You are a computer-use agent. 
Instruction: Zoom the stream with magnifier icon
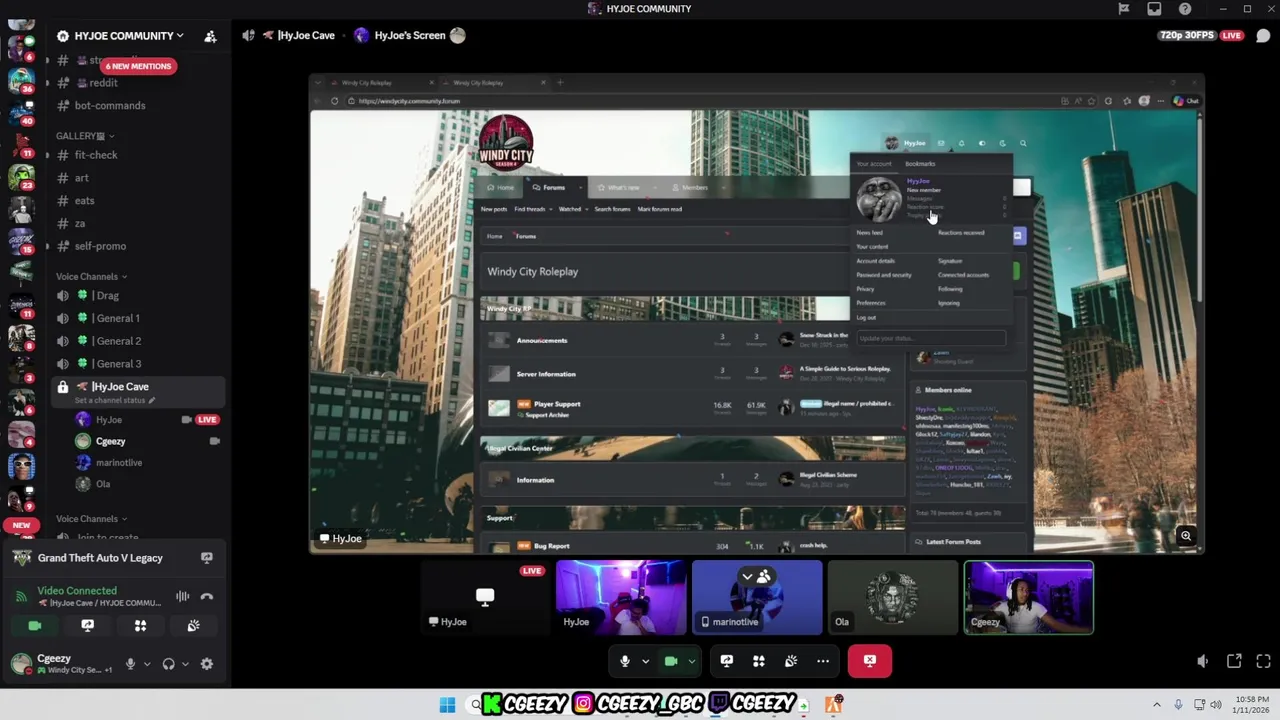click(1186, 536)
